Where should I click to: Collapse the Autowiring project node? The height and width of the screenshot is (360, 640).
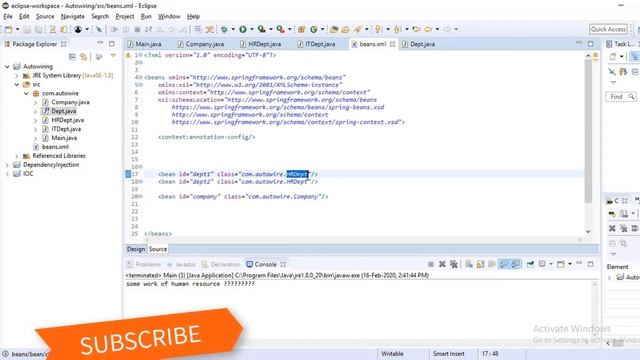pos(7,66)
